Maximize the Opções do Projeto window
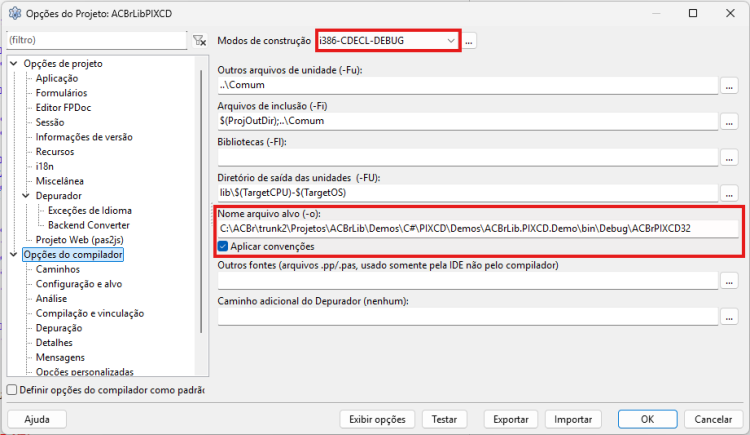This screenshot has height=435, width=750. pyautogui.click(x=693, y=13)
